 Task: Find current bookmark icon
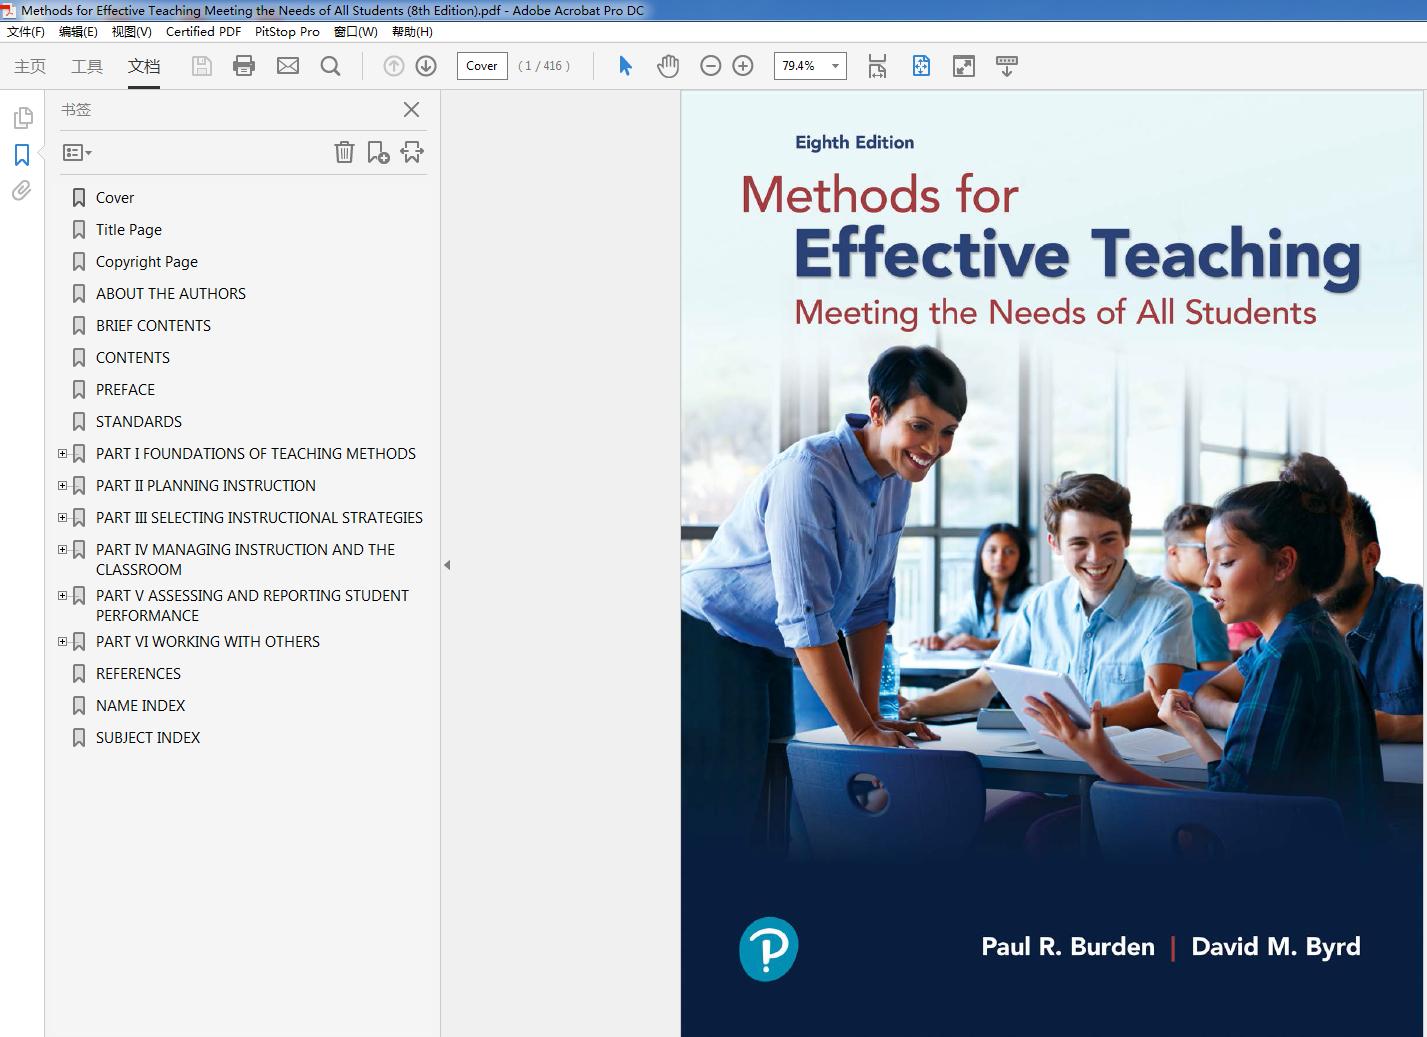coord(412,152)
